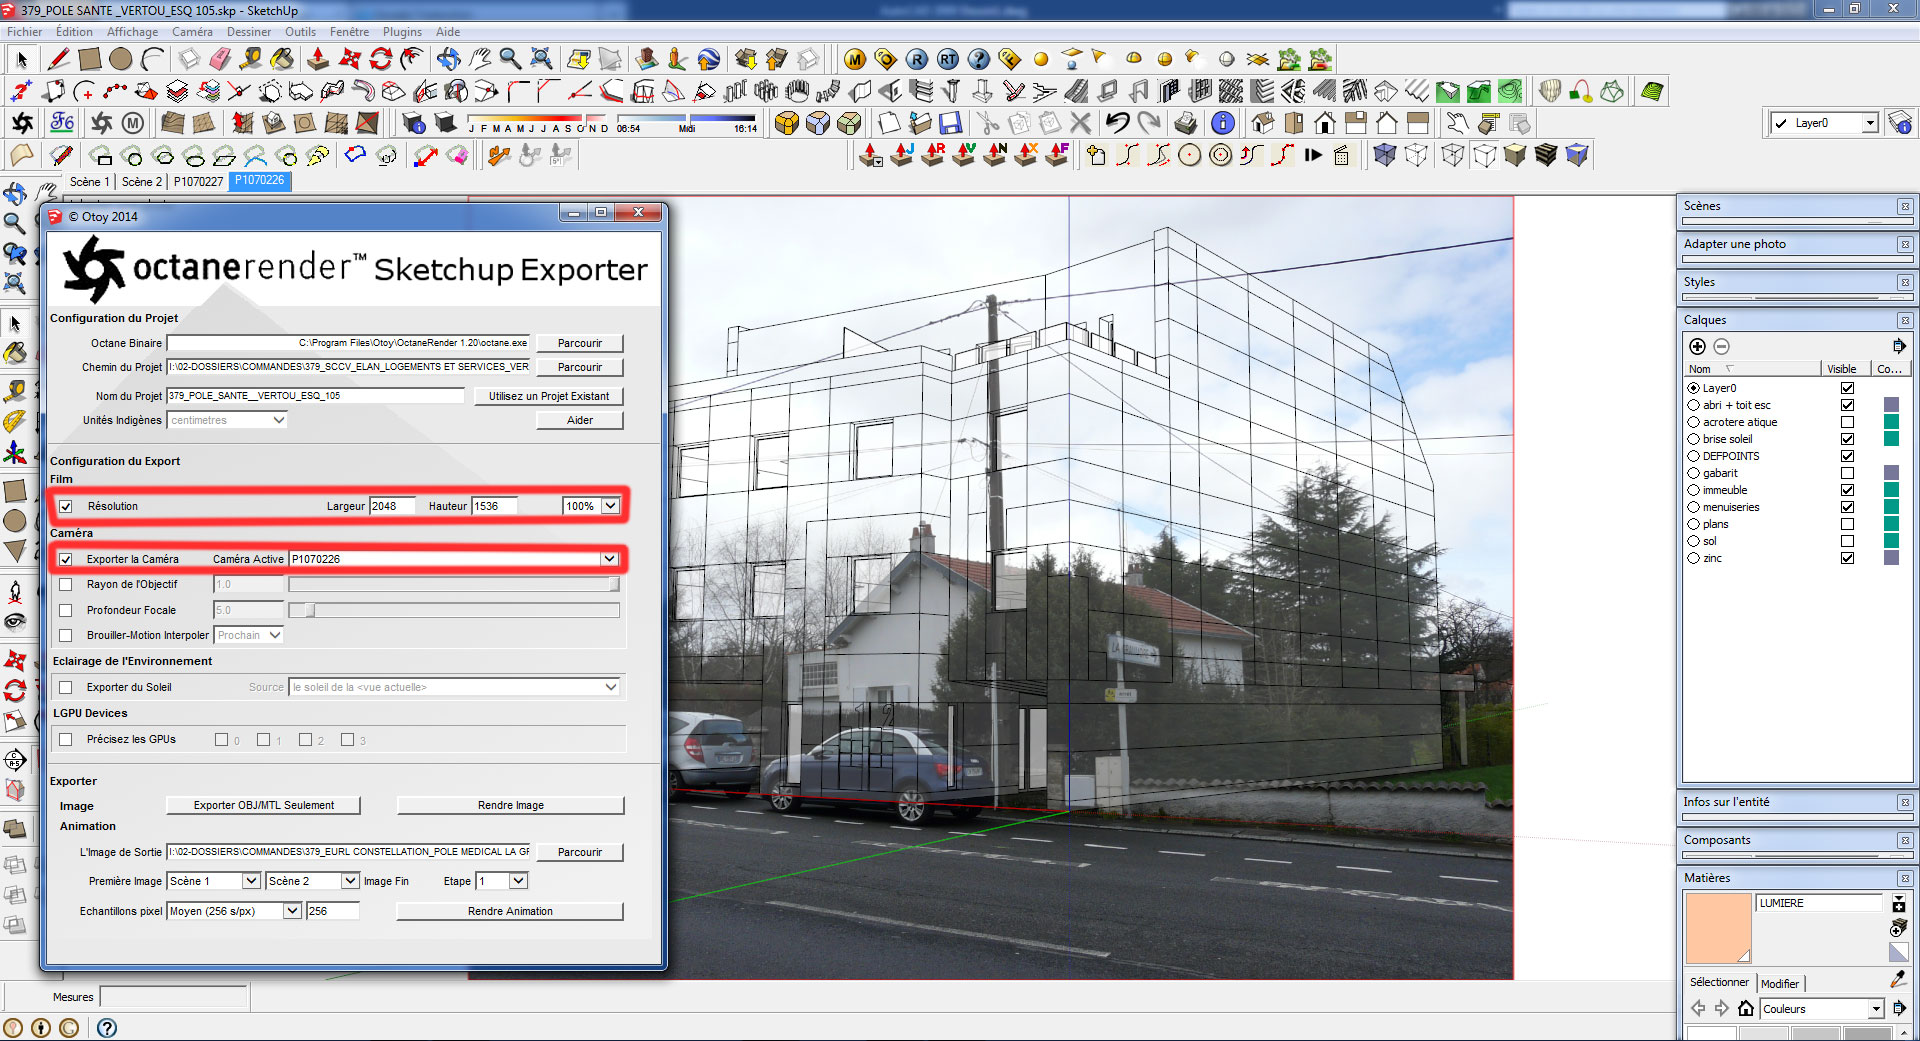Click the black Octane render toolbar icon
The height and width of the screenshot is (1041, 1920).
click(22, 123)
